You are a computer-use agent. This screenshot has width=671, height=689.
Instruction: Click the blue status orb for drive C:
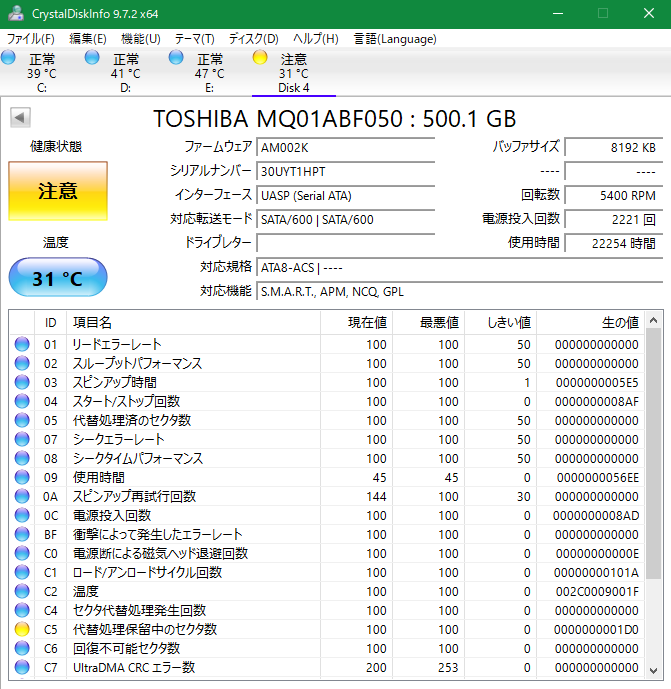pyautogui.click(x=8, y=57)
